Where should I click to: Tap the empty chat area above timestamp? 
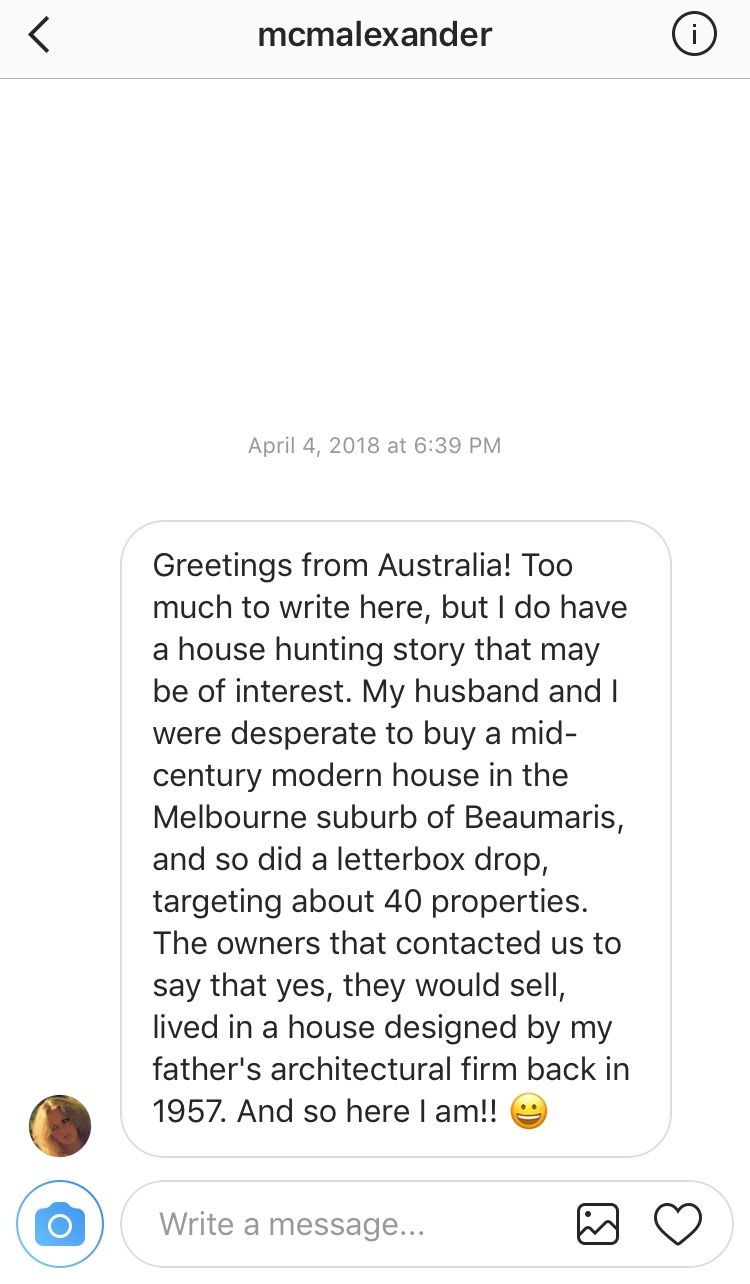tap(375, 250)
